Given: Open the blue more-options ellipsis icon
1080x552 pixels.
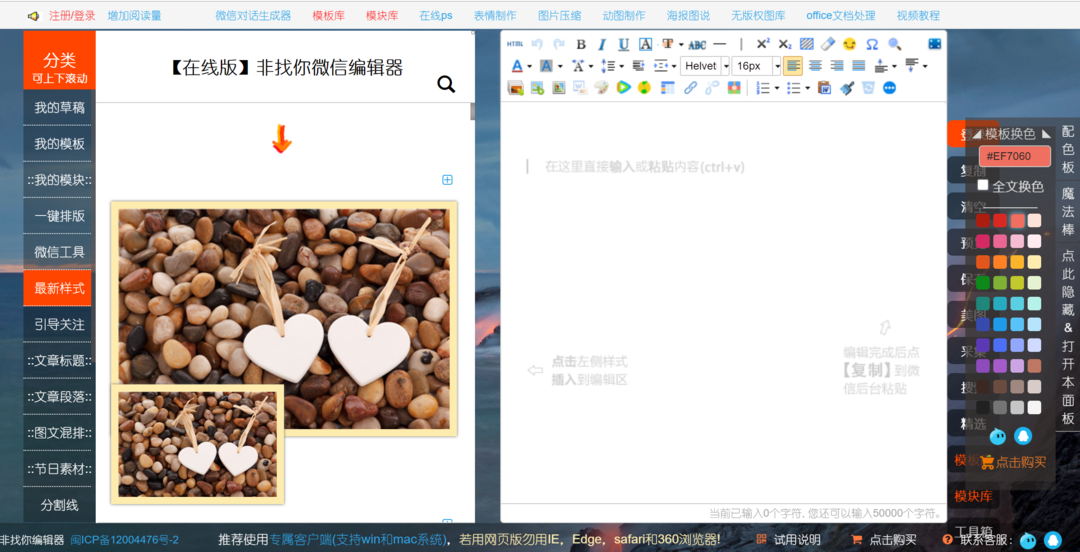Looking at the screenshot, I should (889, 88).
